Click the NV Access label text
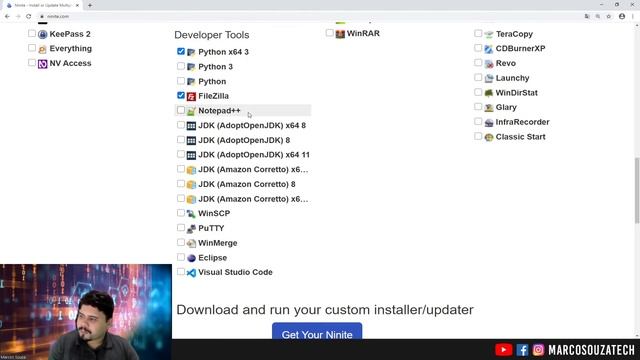This screenshot has width=640, height=360. [x=70, y=63]
